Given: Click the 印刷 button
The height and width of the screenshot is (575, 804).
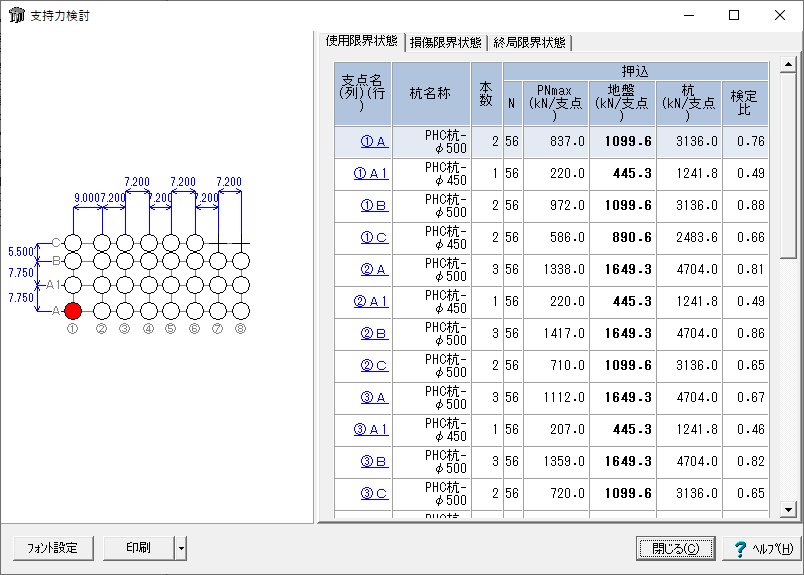Looking at the screenshot, I should [x=138, y=548].
